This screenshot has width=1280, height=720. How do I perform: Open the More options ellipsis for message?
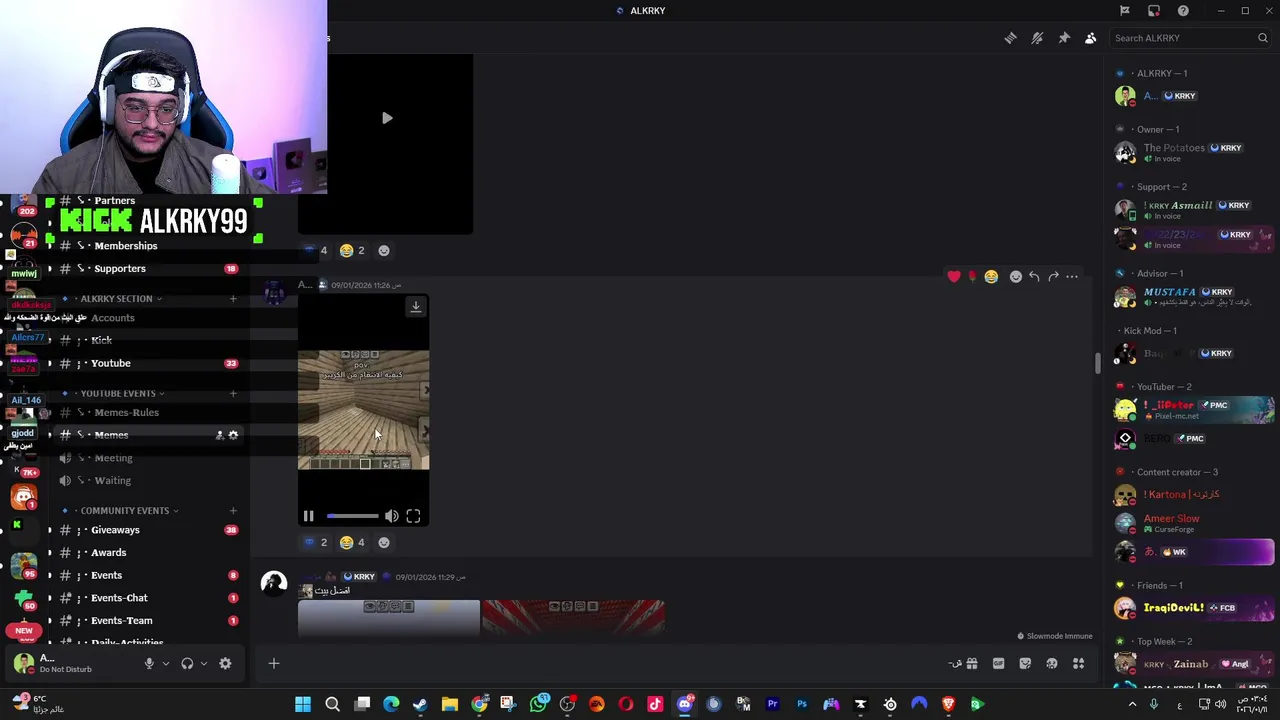1072,276
